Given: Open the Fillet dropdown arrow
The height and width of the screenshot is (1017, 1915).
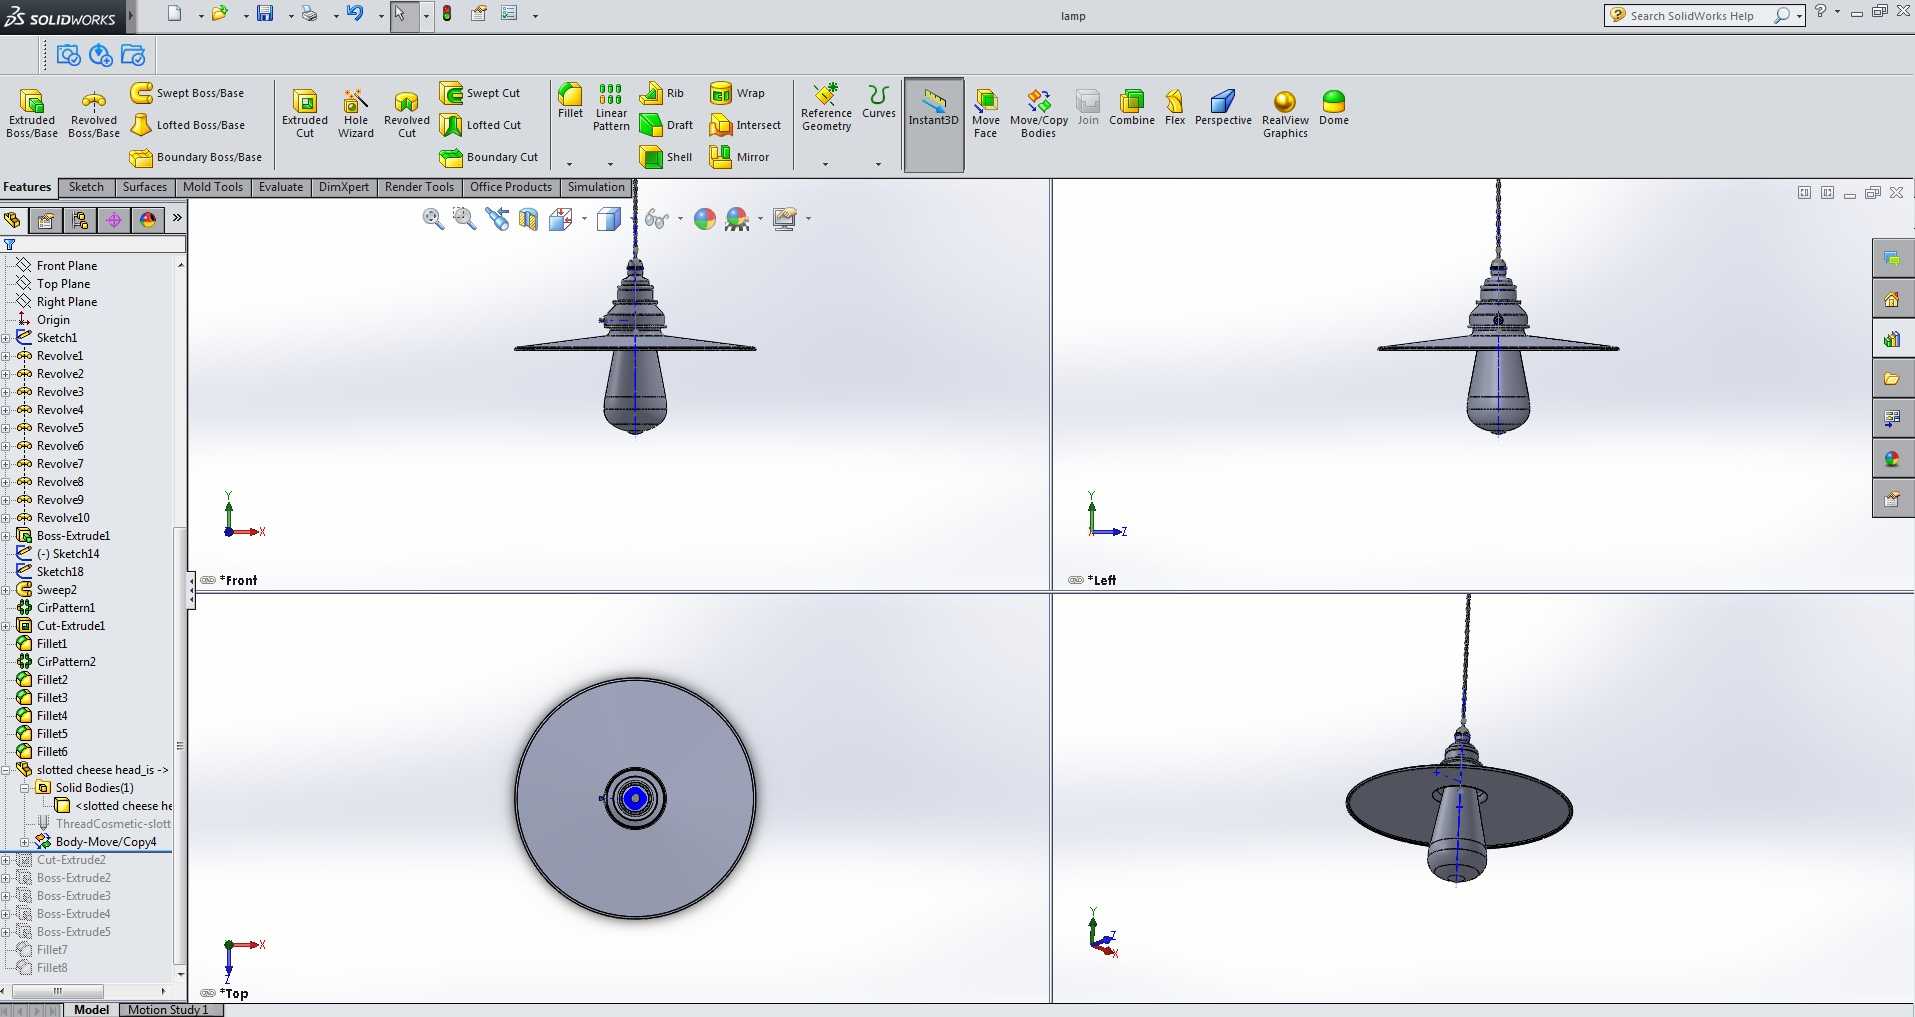Looking at the screenshot, I should pyautogui.click(x=569, y=164).
